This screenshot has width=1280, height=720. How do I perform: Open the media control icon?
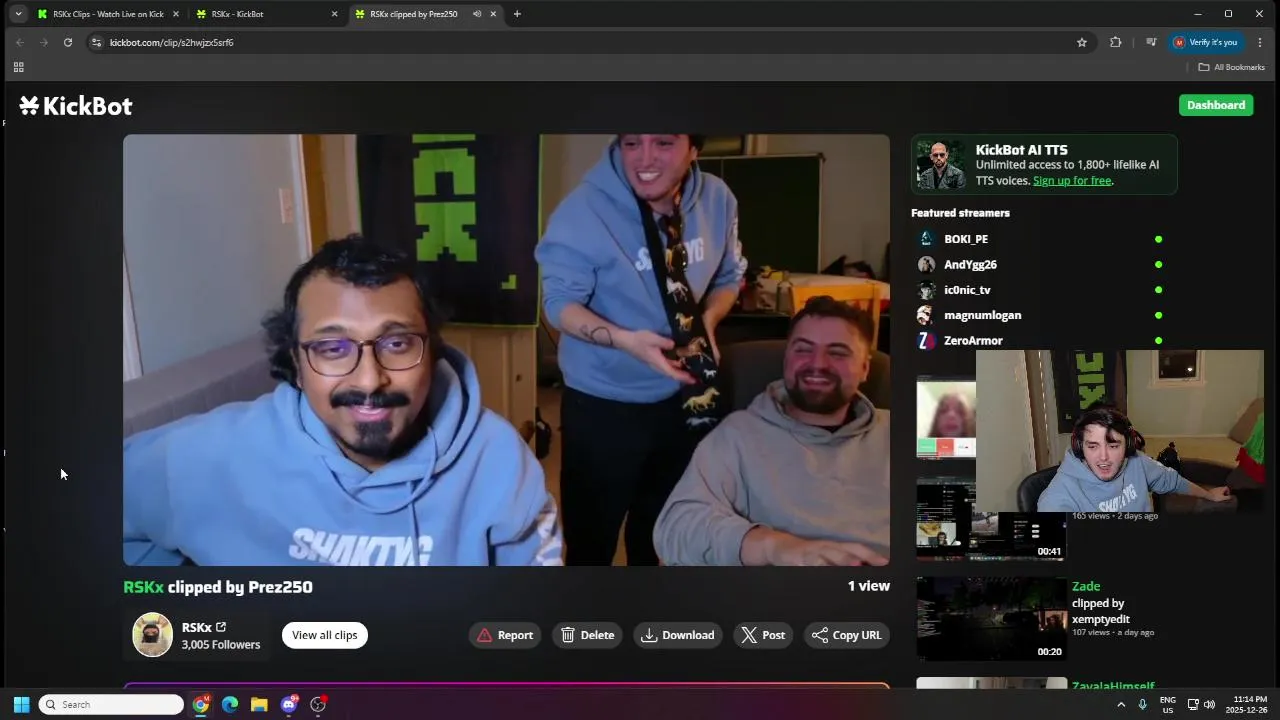click(1151, 42)
